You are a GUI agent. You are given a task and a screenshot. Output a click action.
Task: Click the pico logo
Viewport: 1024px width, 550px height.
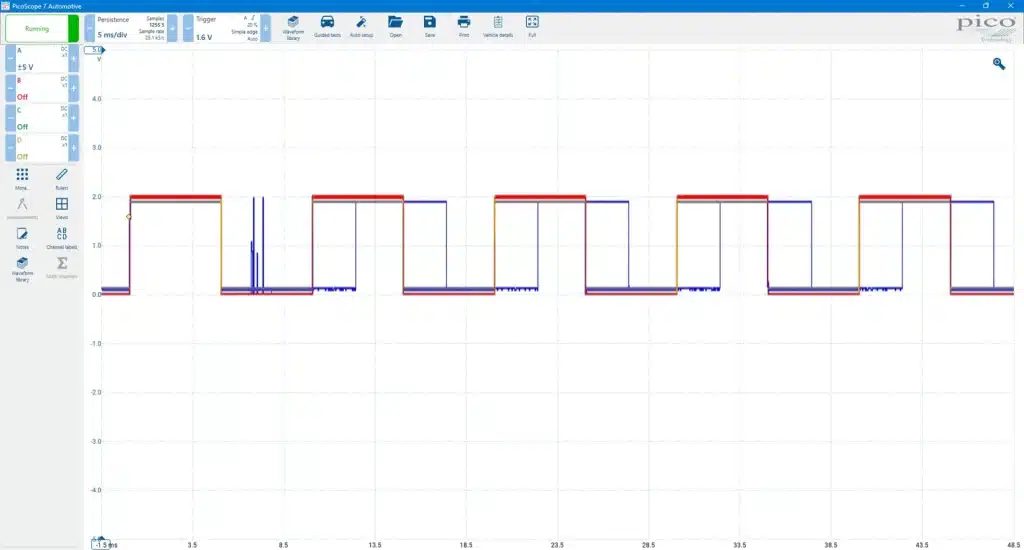click(x=986, y=27)
